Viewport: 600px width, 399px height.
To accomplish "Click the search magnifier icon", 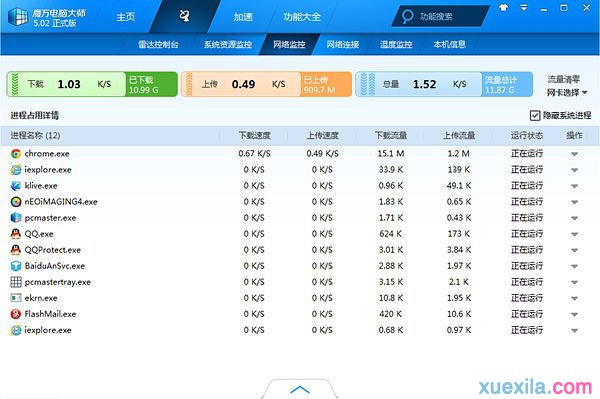I will [408, 16].
